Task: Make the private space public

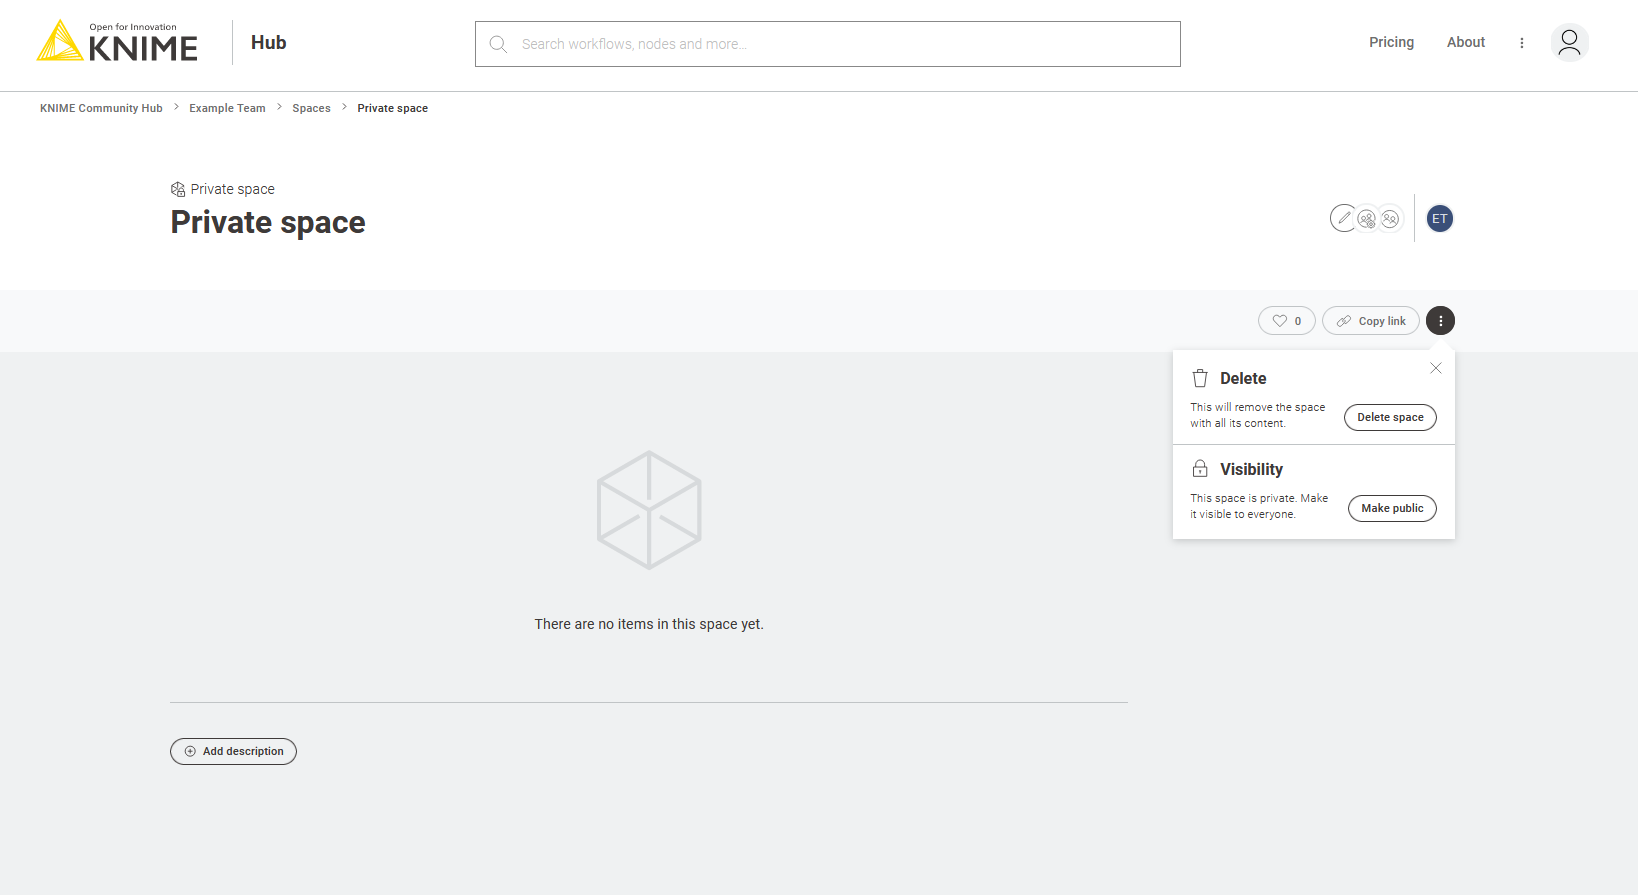Action: click(1391, 508)
